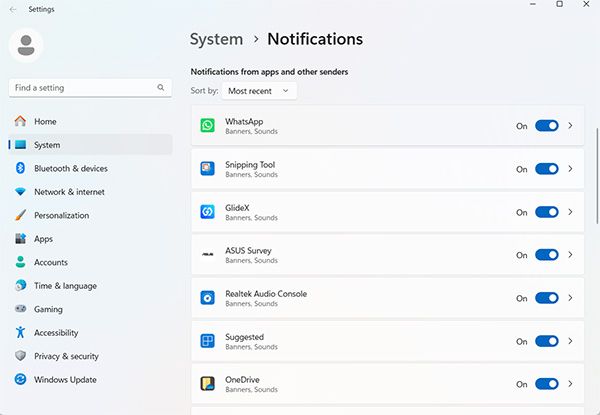Click the Accessibility figure icon

tap(20, 332)
